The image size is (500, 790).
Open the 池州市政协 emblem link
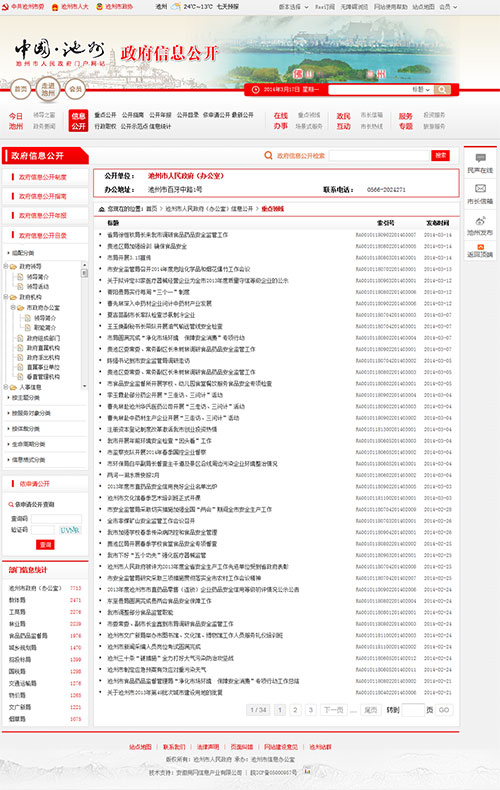(115, 7)
